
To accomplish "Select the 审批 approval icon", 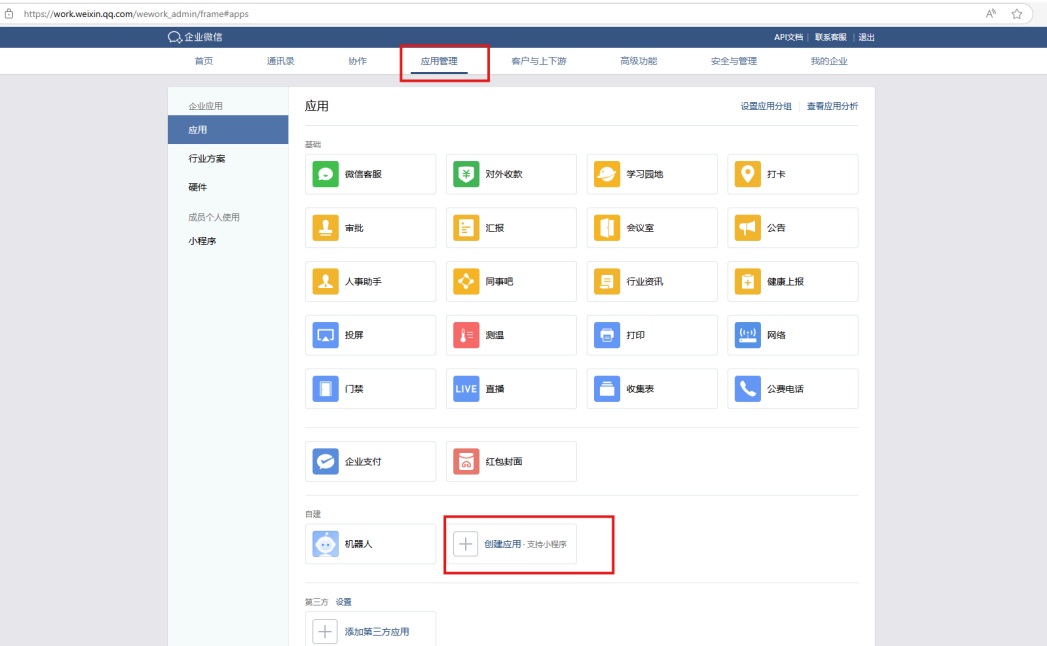I will (x=326, y=228).
